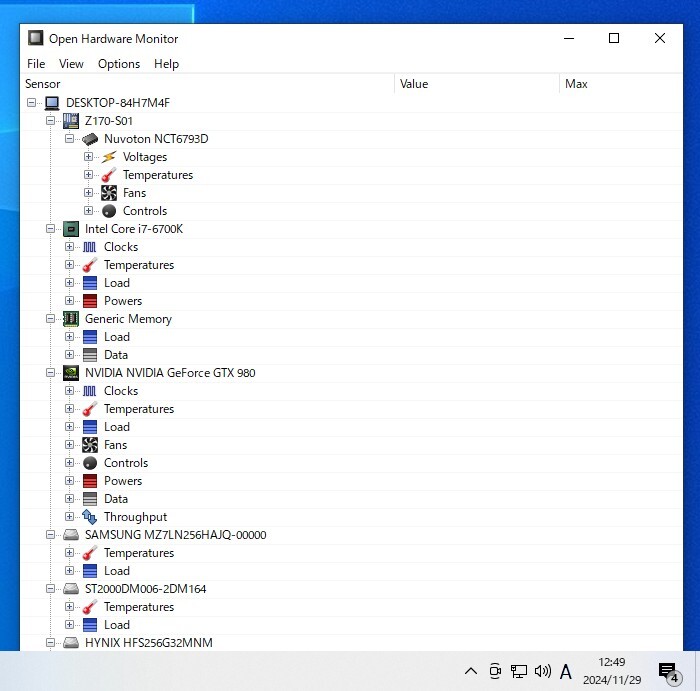Open the View menu
Viewport: 700px width, 691px height.
click(x=71, y=64)
